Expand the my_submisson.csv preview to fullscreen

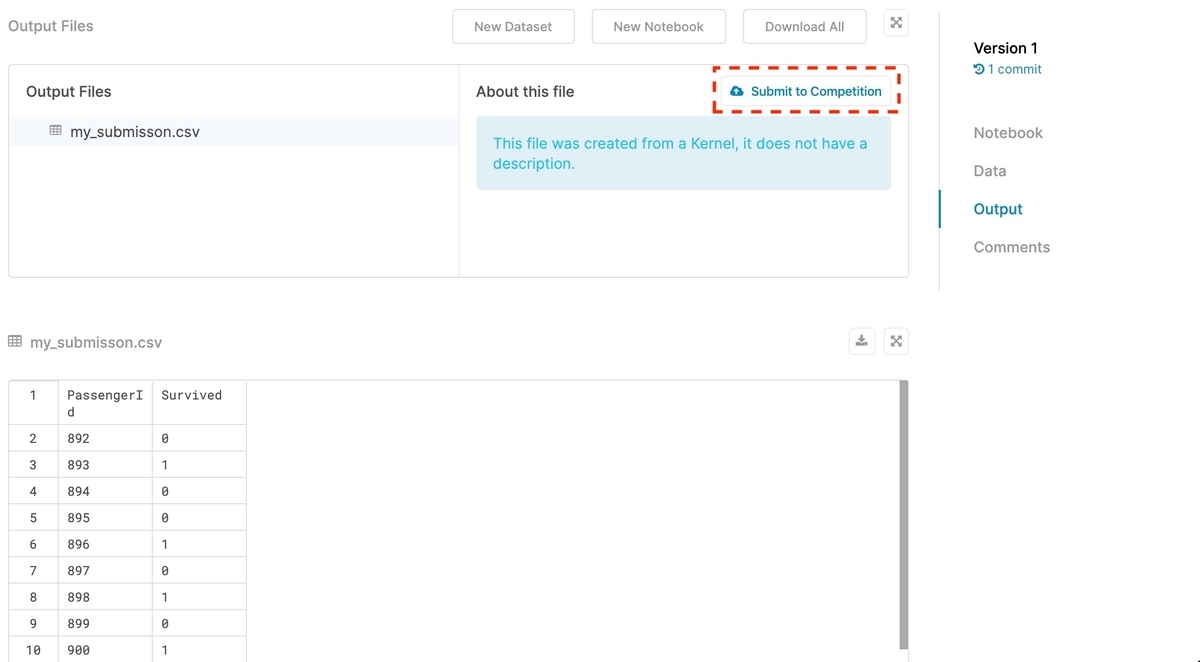pyautogui.click(x=896, y=341)
